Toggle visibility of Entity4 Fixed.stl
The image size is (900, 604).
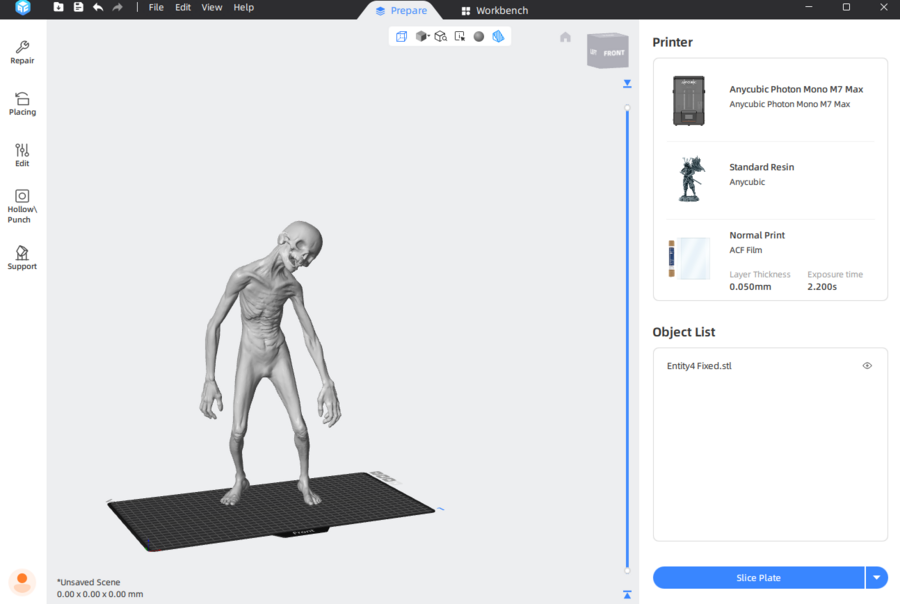(x=867, y=366)
